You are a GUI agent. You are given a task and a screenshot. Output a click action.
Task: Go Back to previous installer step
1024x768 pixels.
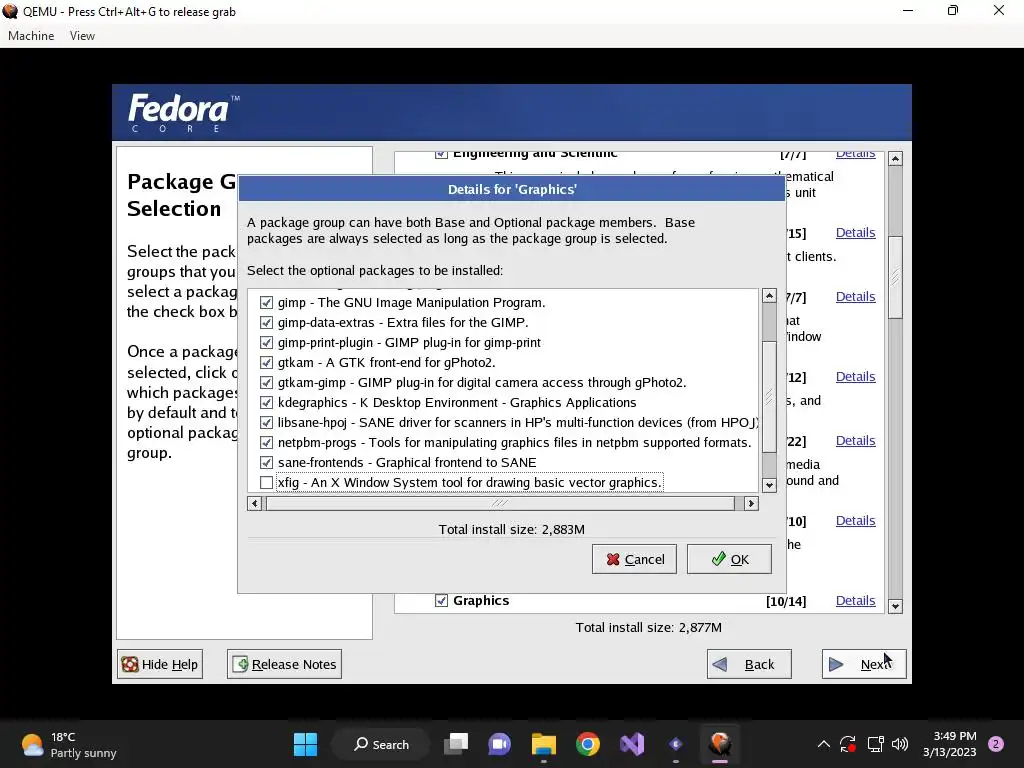click(x=749, y=664)
